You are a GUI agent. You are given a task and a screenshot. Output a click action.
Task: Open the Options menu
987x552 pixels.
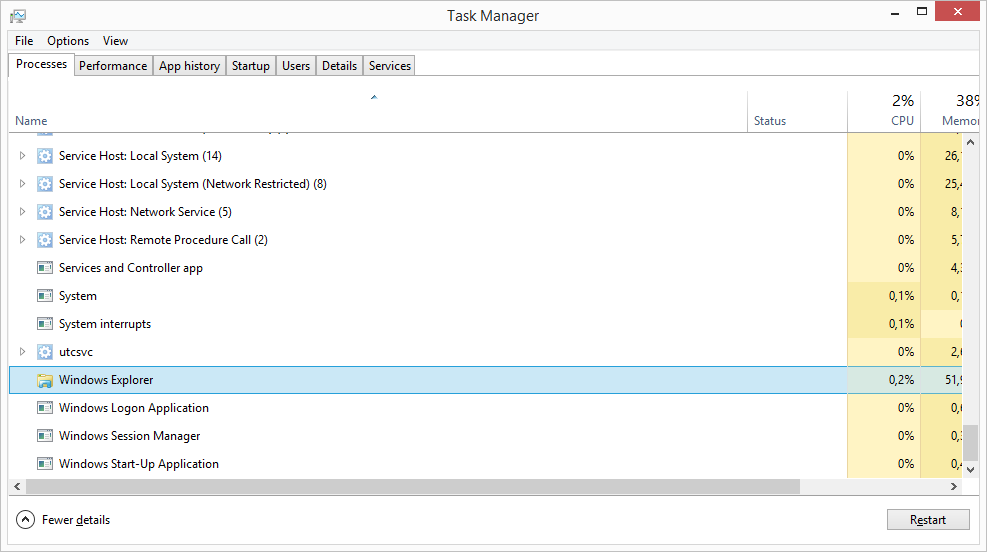pyautogui.click(x=68, y=41)
